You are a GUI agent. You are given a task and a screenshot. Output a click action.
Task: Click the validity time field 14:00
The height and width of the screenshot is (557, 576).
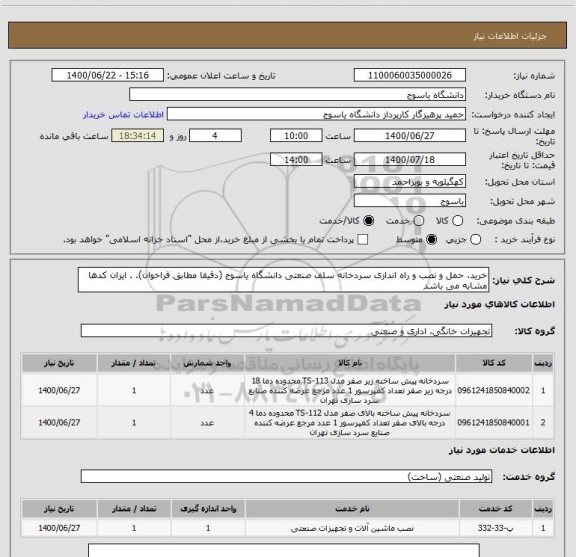pos(296,159)
